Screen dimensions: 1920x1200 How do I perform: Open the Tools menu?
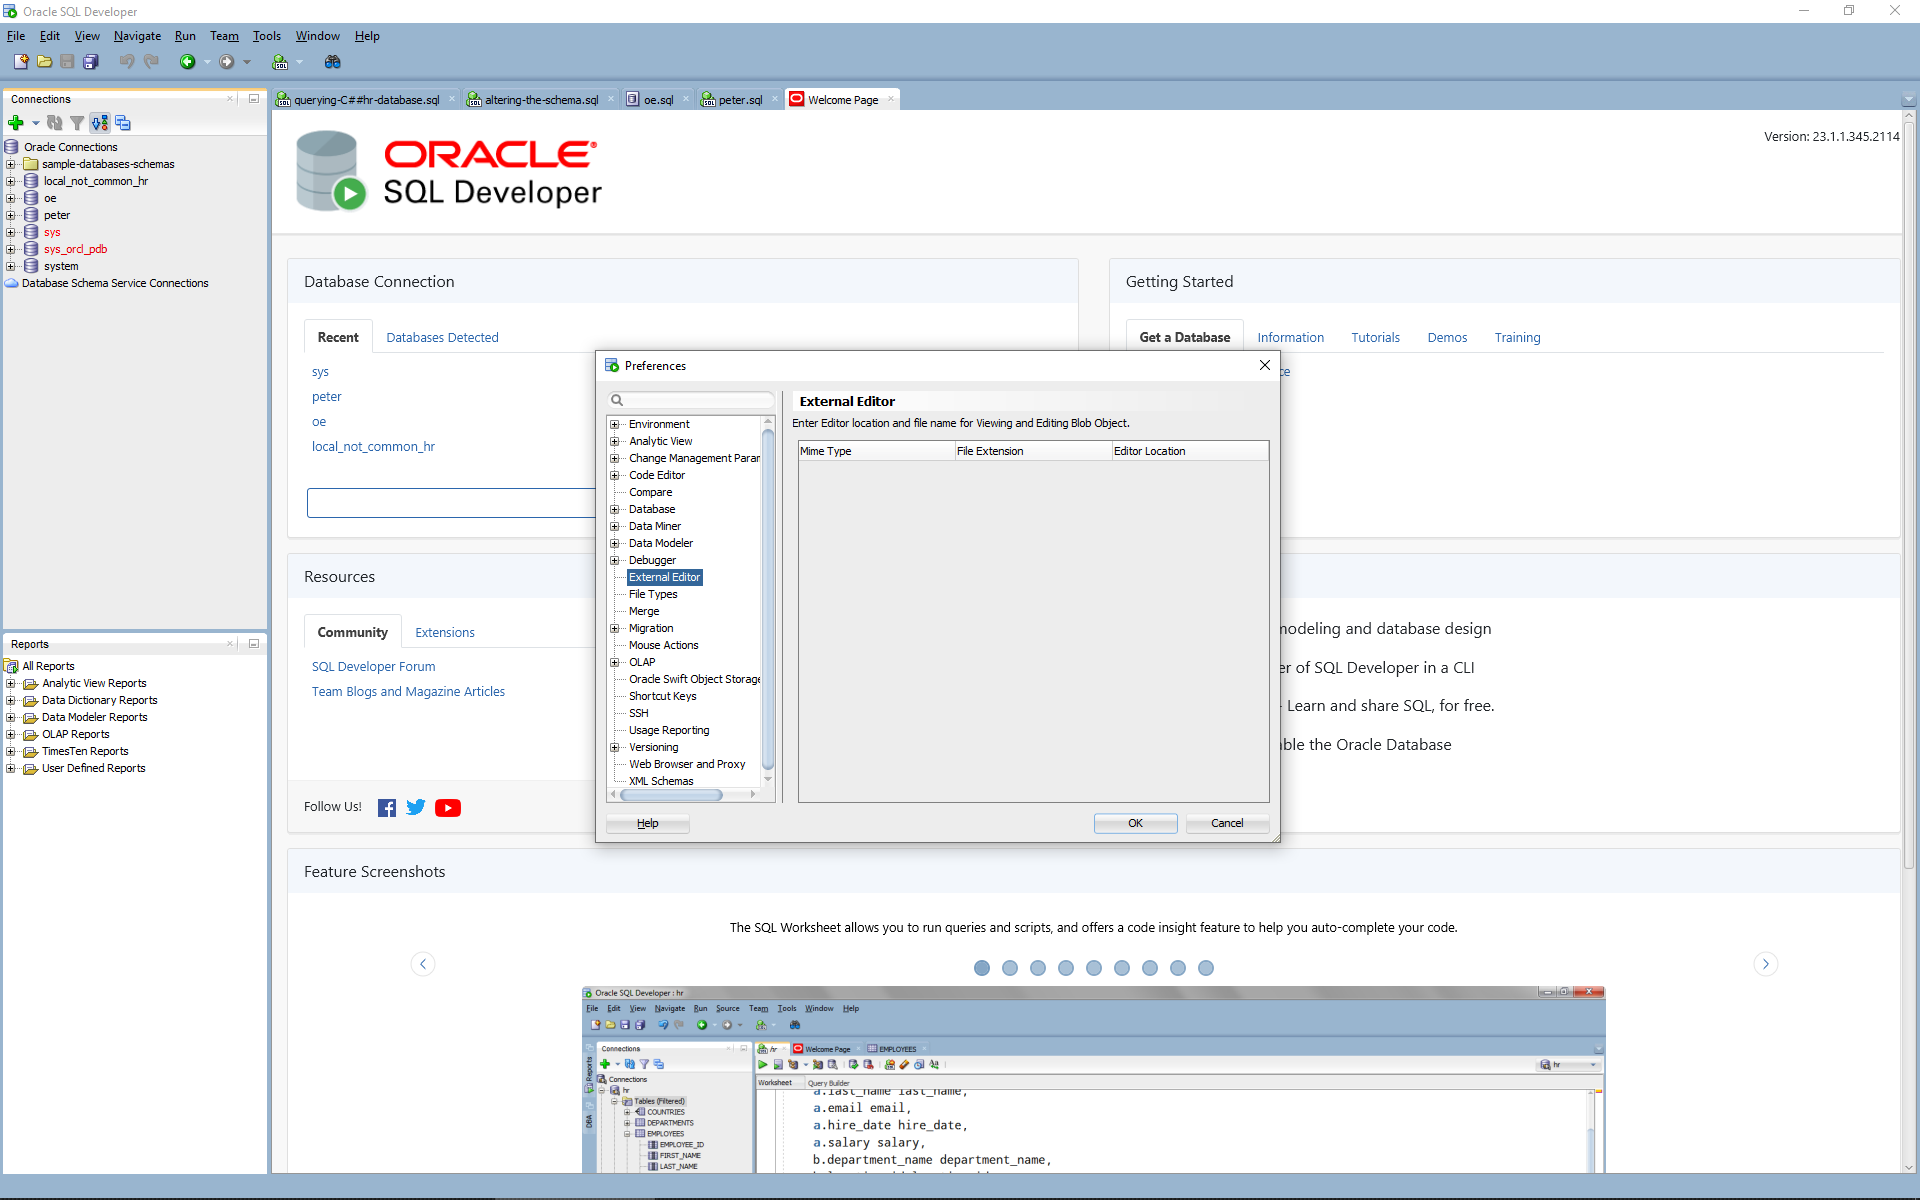pos(266,36)
